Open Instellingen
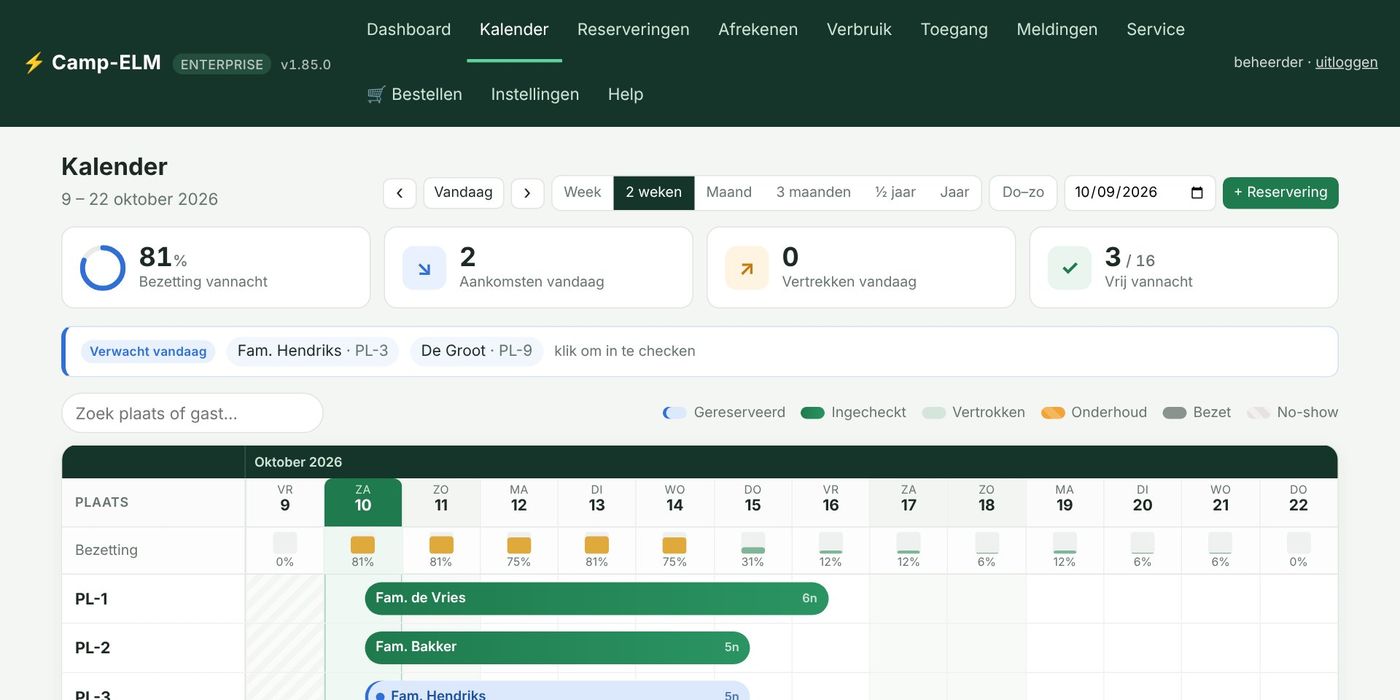This screenshot has width=1400, height=700. [x=535, y=94]
